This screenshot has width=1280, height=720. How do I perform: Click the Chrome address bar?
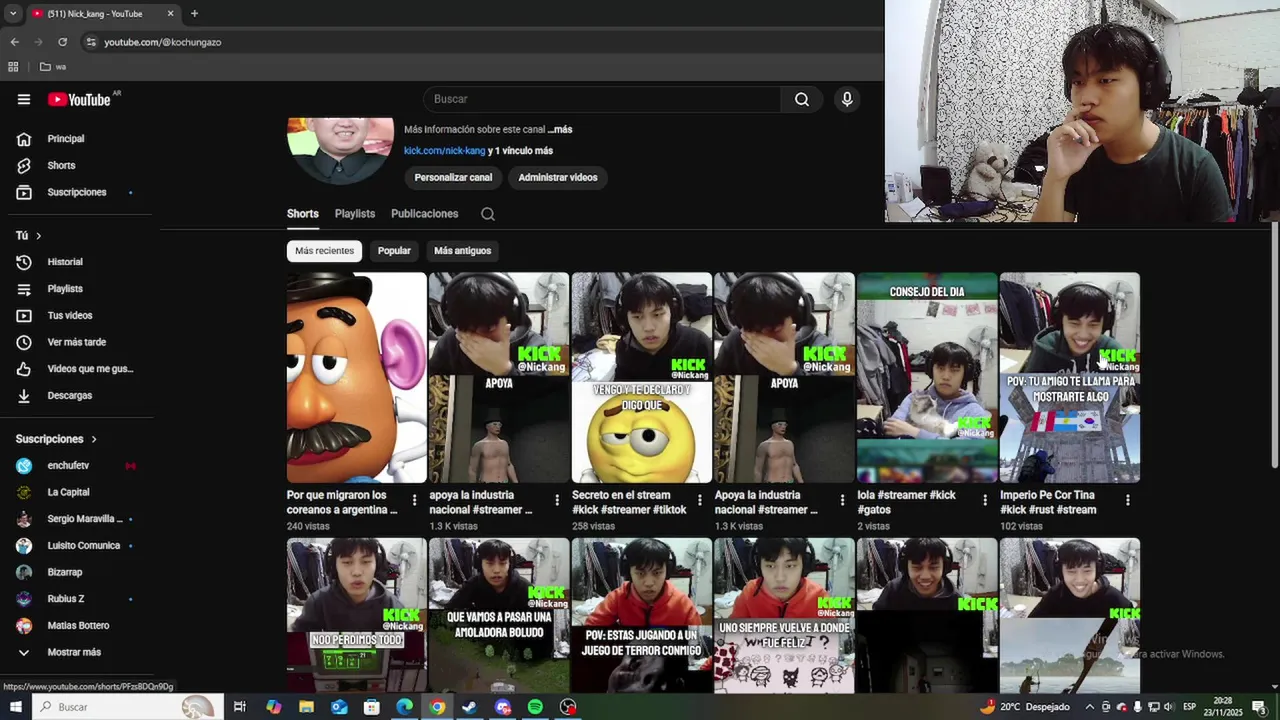click(x=480, y=42)
